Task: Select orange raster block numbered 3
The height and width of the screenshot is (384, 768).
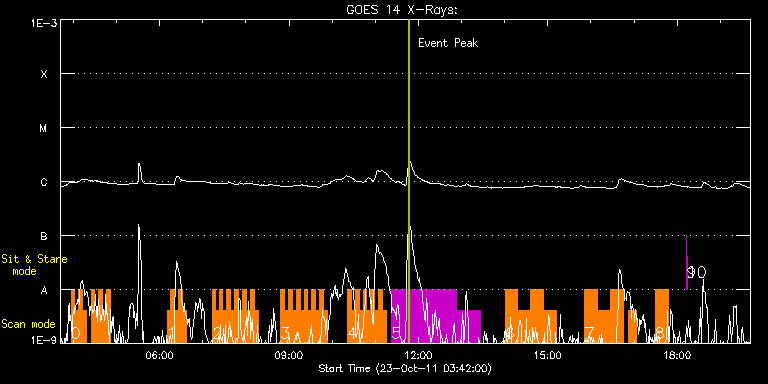Action: (304, 316)
